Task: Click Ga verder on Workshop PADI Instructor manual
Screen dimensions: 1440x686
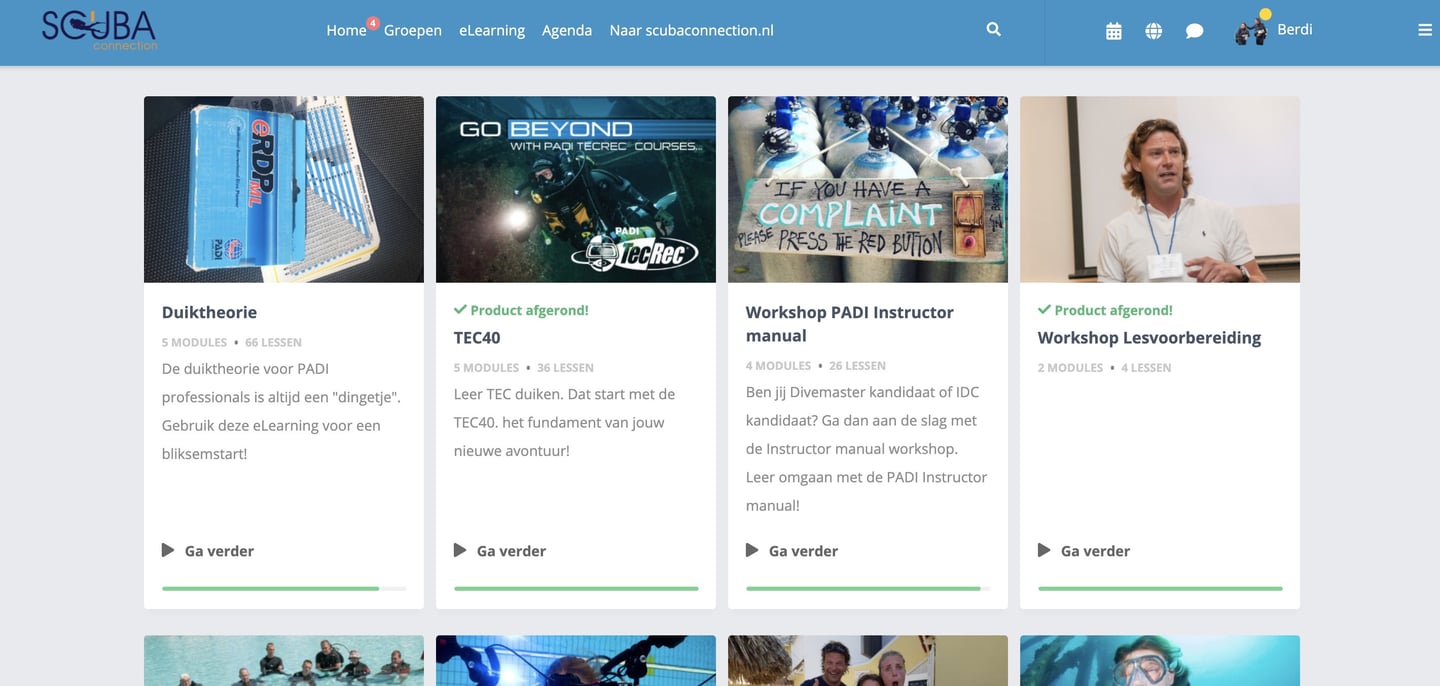Action: pos(803,551)
